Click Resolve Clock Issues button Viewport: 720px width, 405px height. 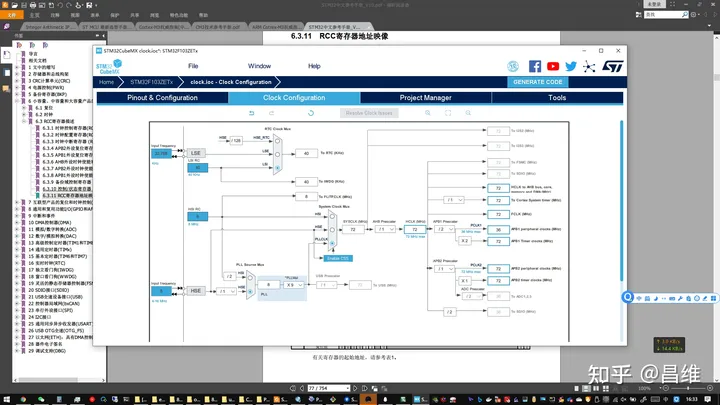369,113
